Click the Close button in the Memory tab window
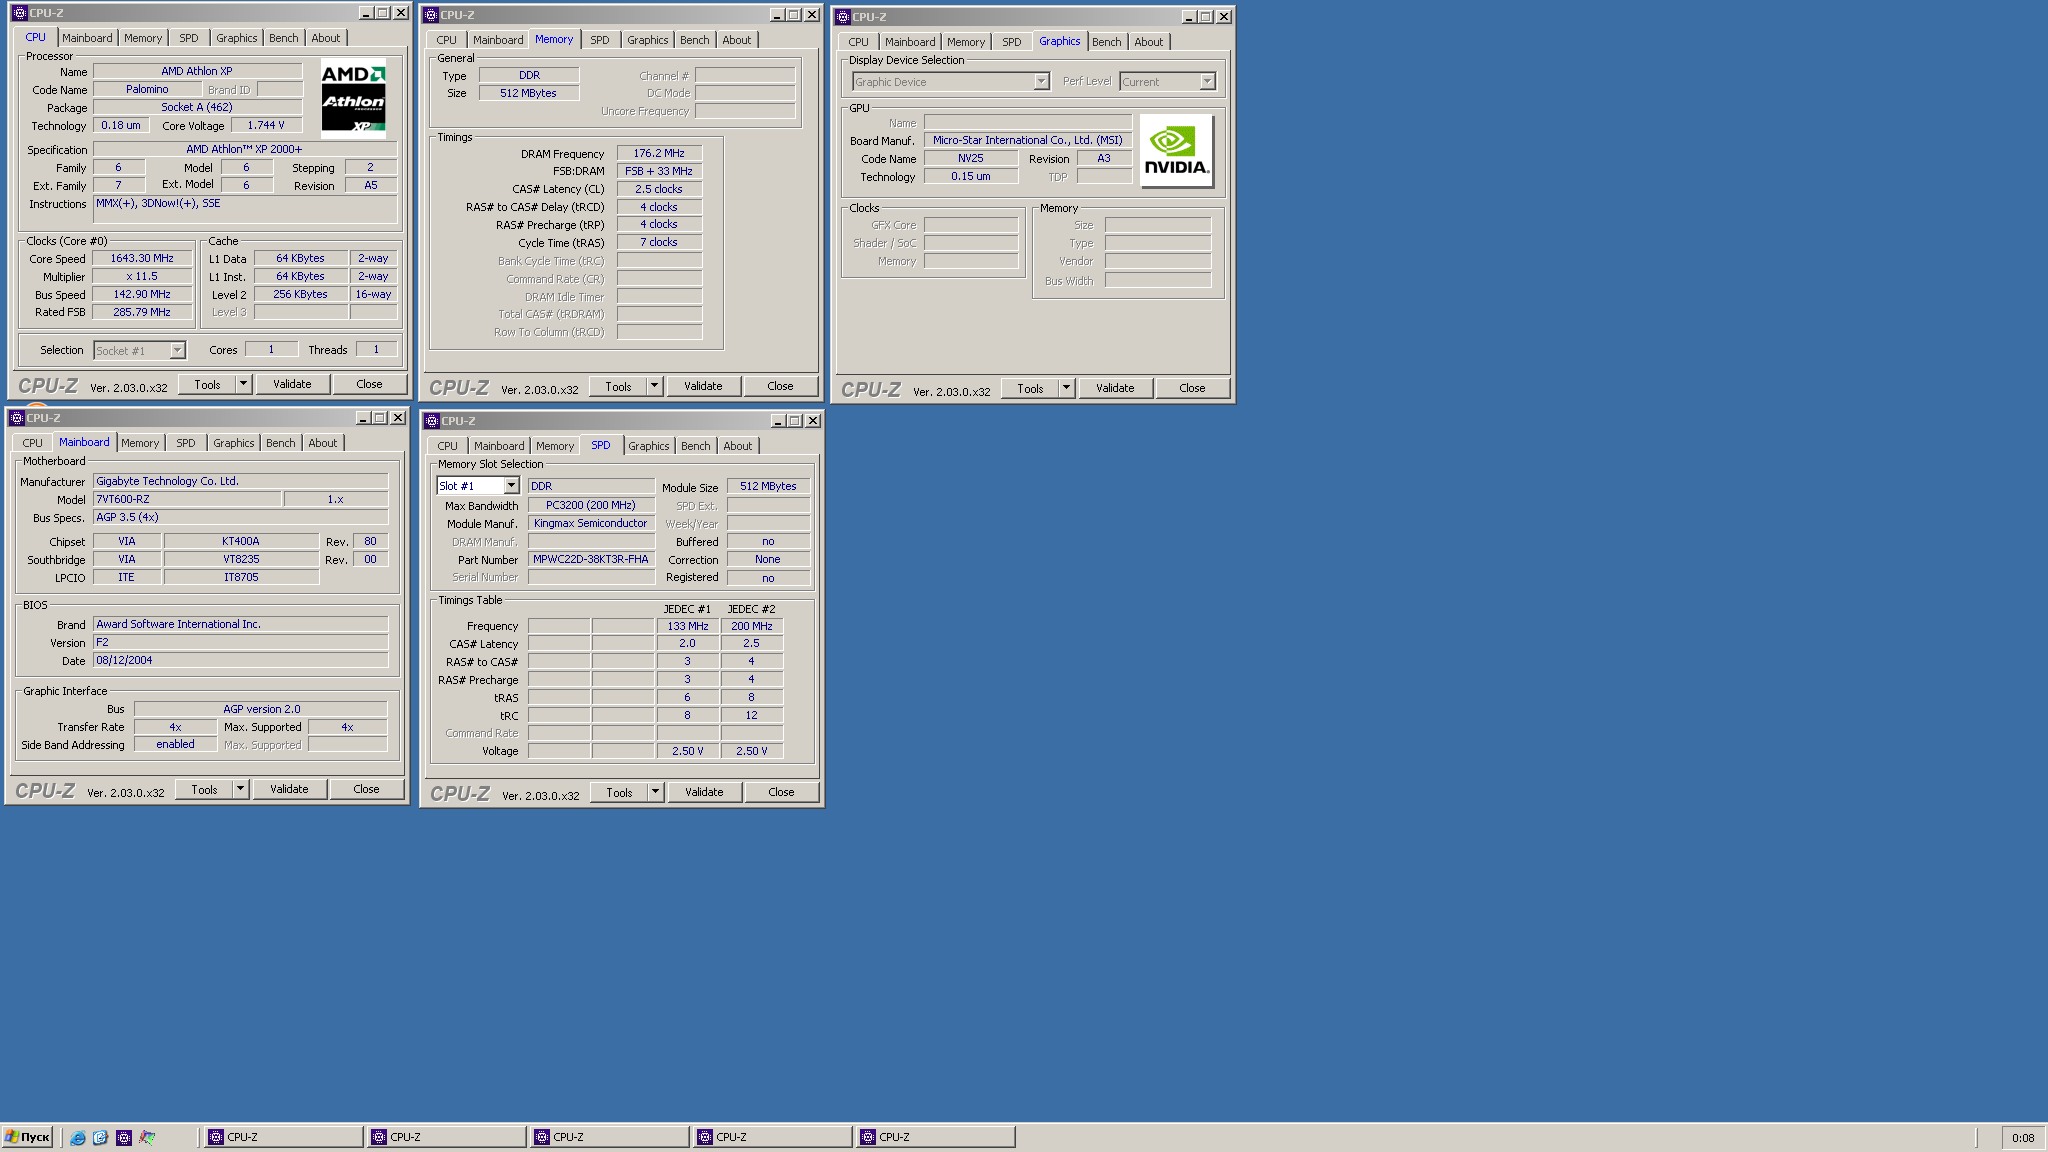The width and height of the screenshot is (2048, 1152). [781, 386]
